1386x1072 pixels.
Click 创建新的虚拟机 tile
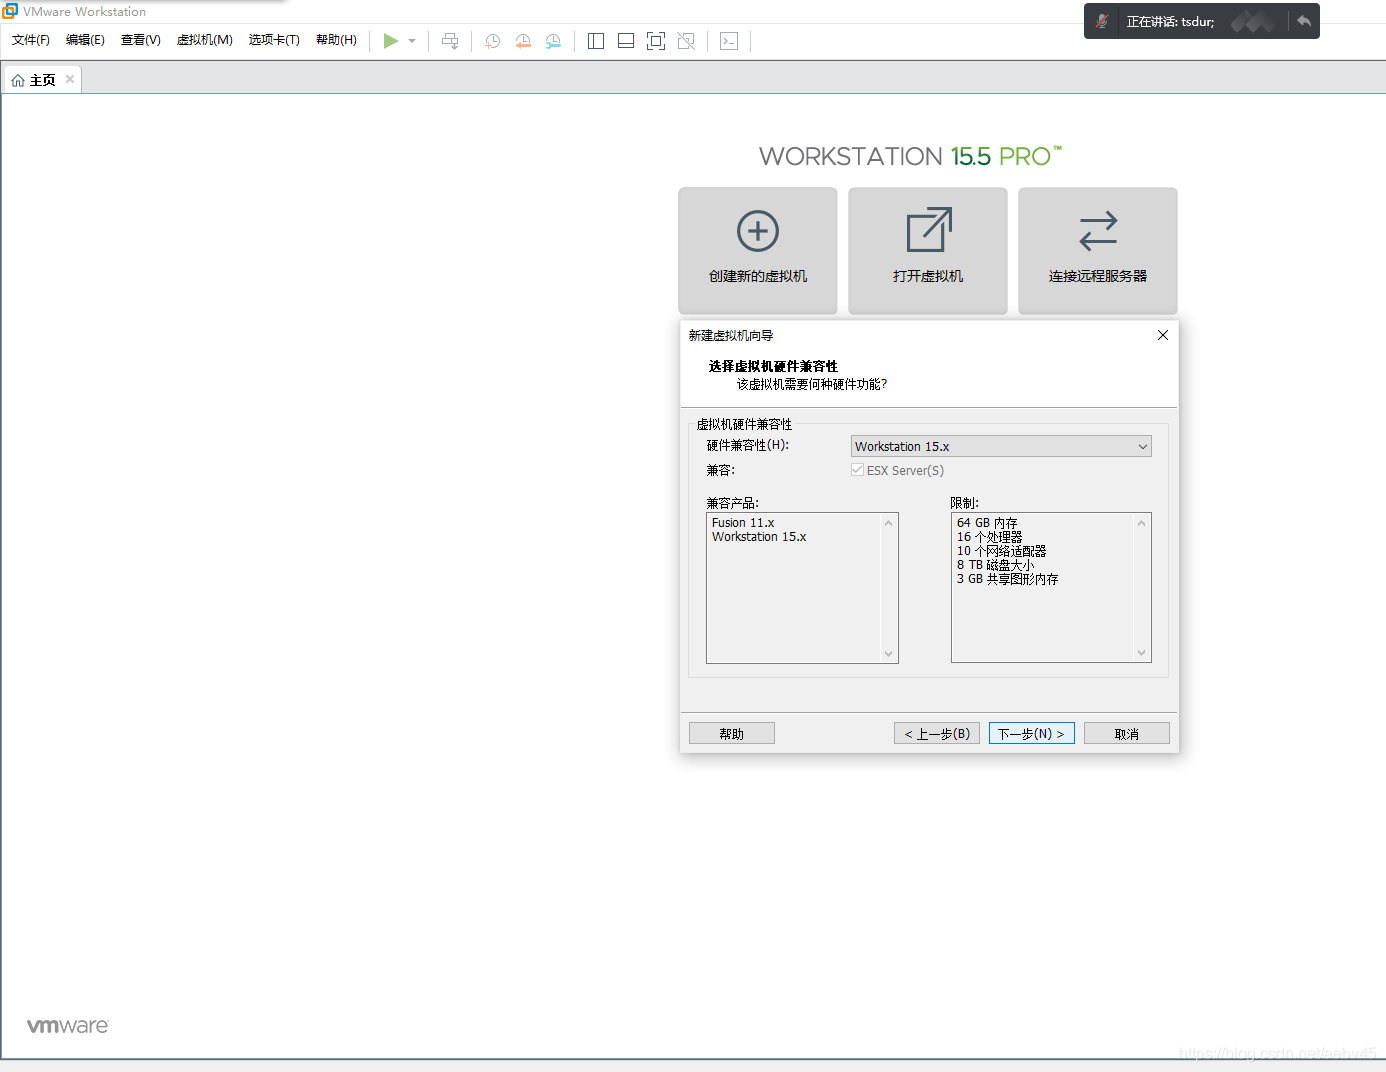[x=758, y=250]
